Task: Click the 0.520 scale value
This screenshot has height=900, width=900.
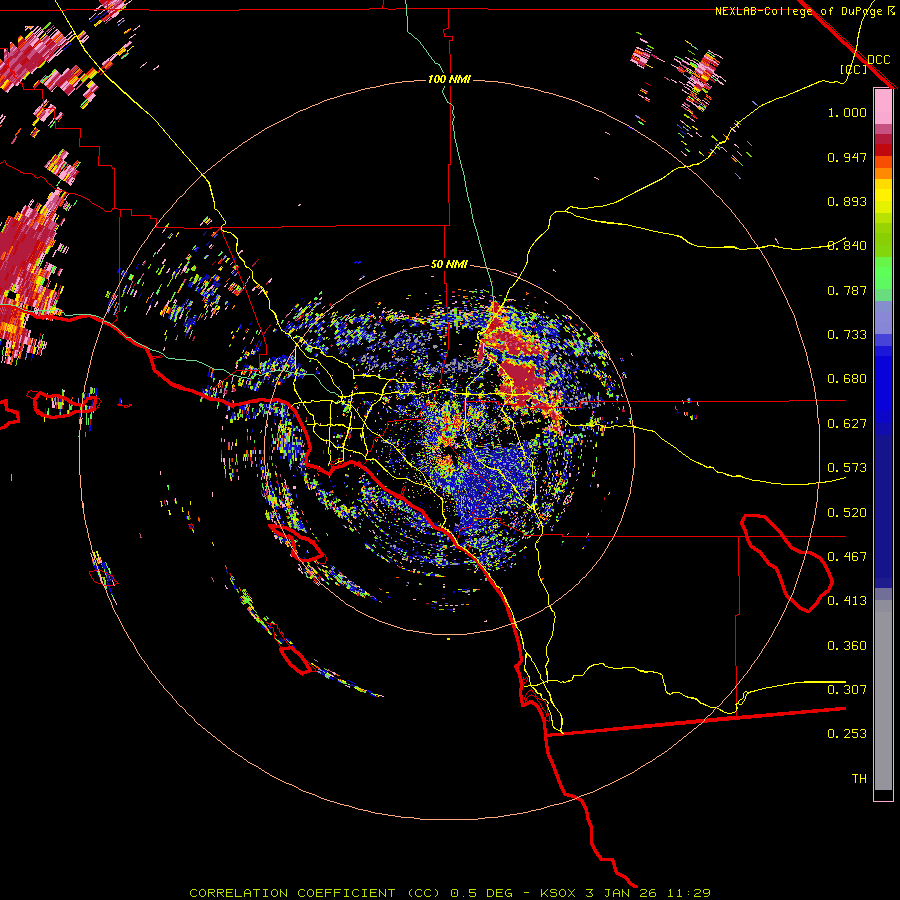Action: 847,513
